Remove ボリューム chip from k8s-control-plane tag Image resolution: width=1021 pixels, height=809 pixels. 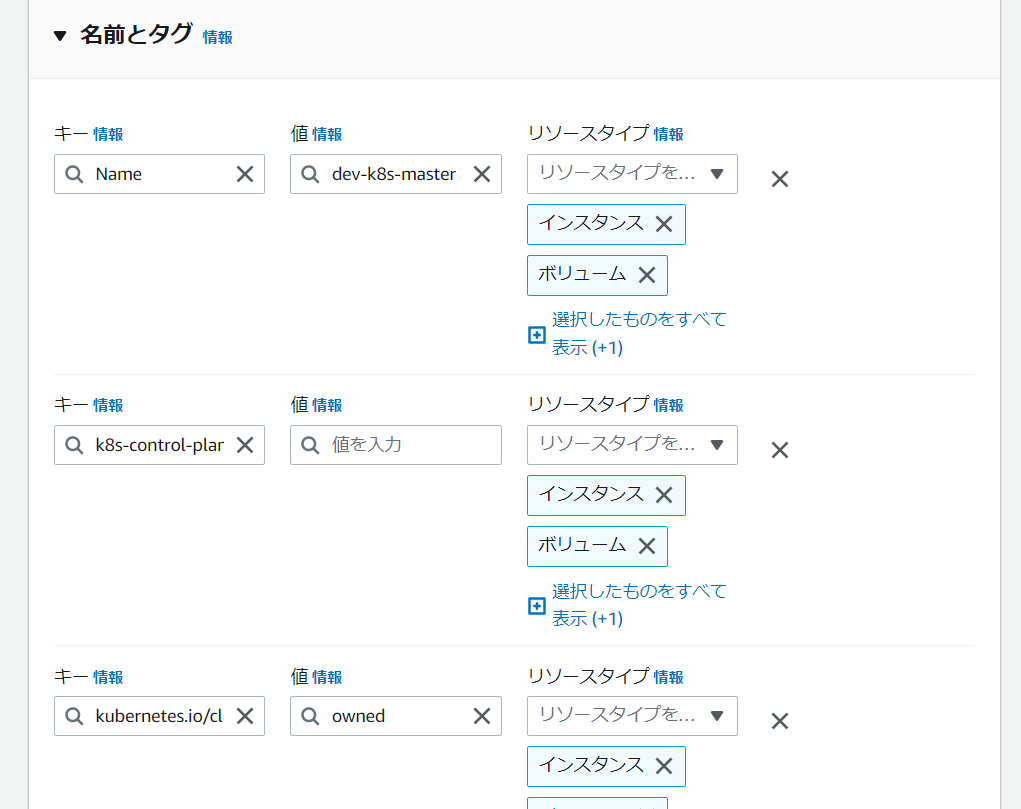[647, 546]
